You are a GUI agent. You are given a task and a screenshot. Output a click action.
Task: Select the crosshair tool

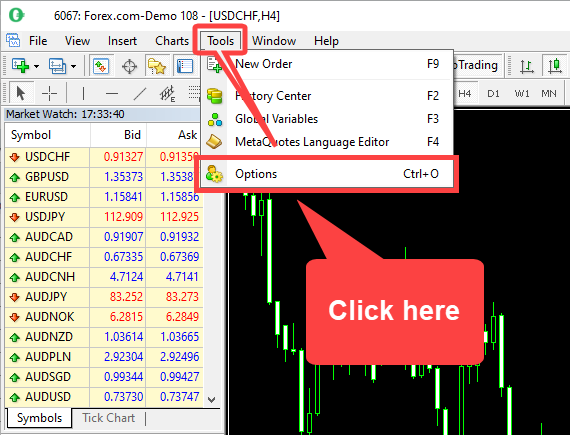click(49, 93)
